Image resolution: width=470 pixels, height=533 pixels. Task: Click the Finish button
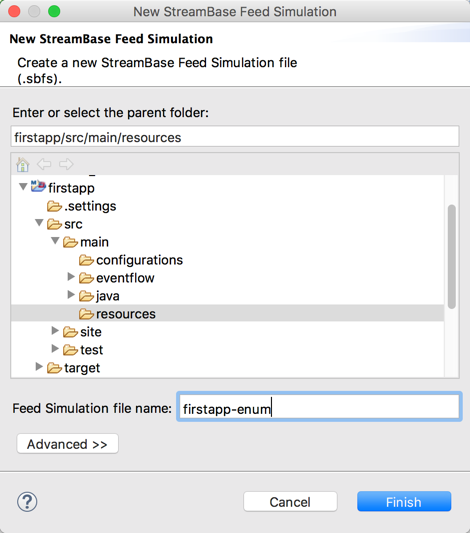[404, 501]
